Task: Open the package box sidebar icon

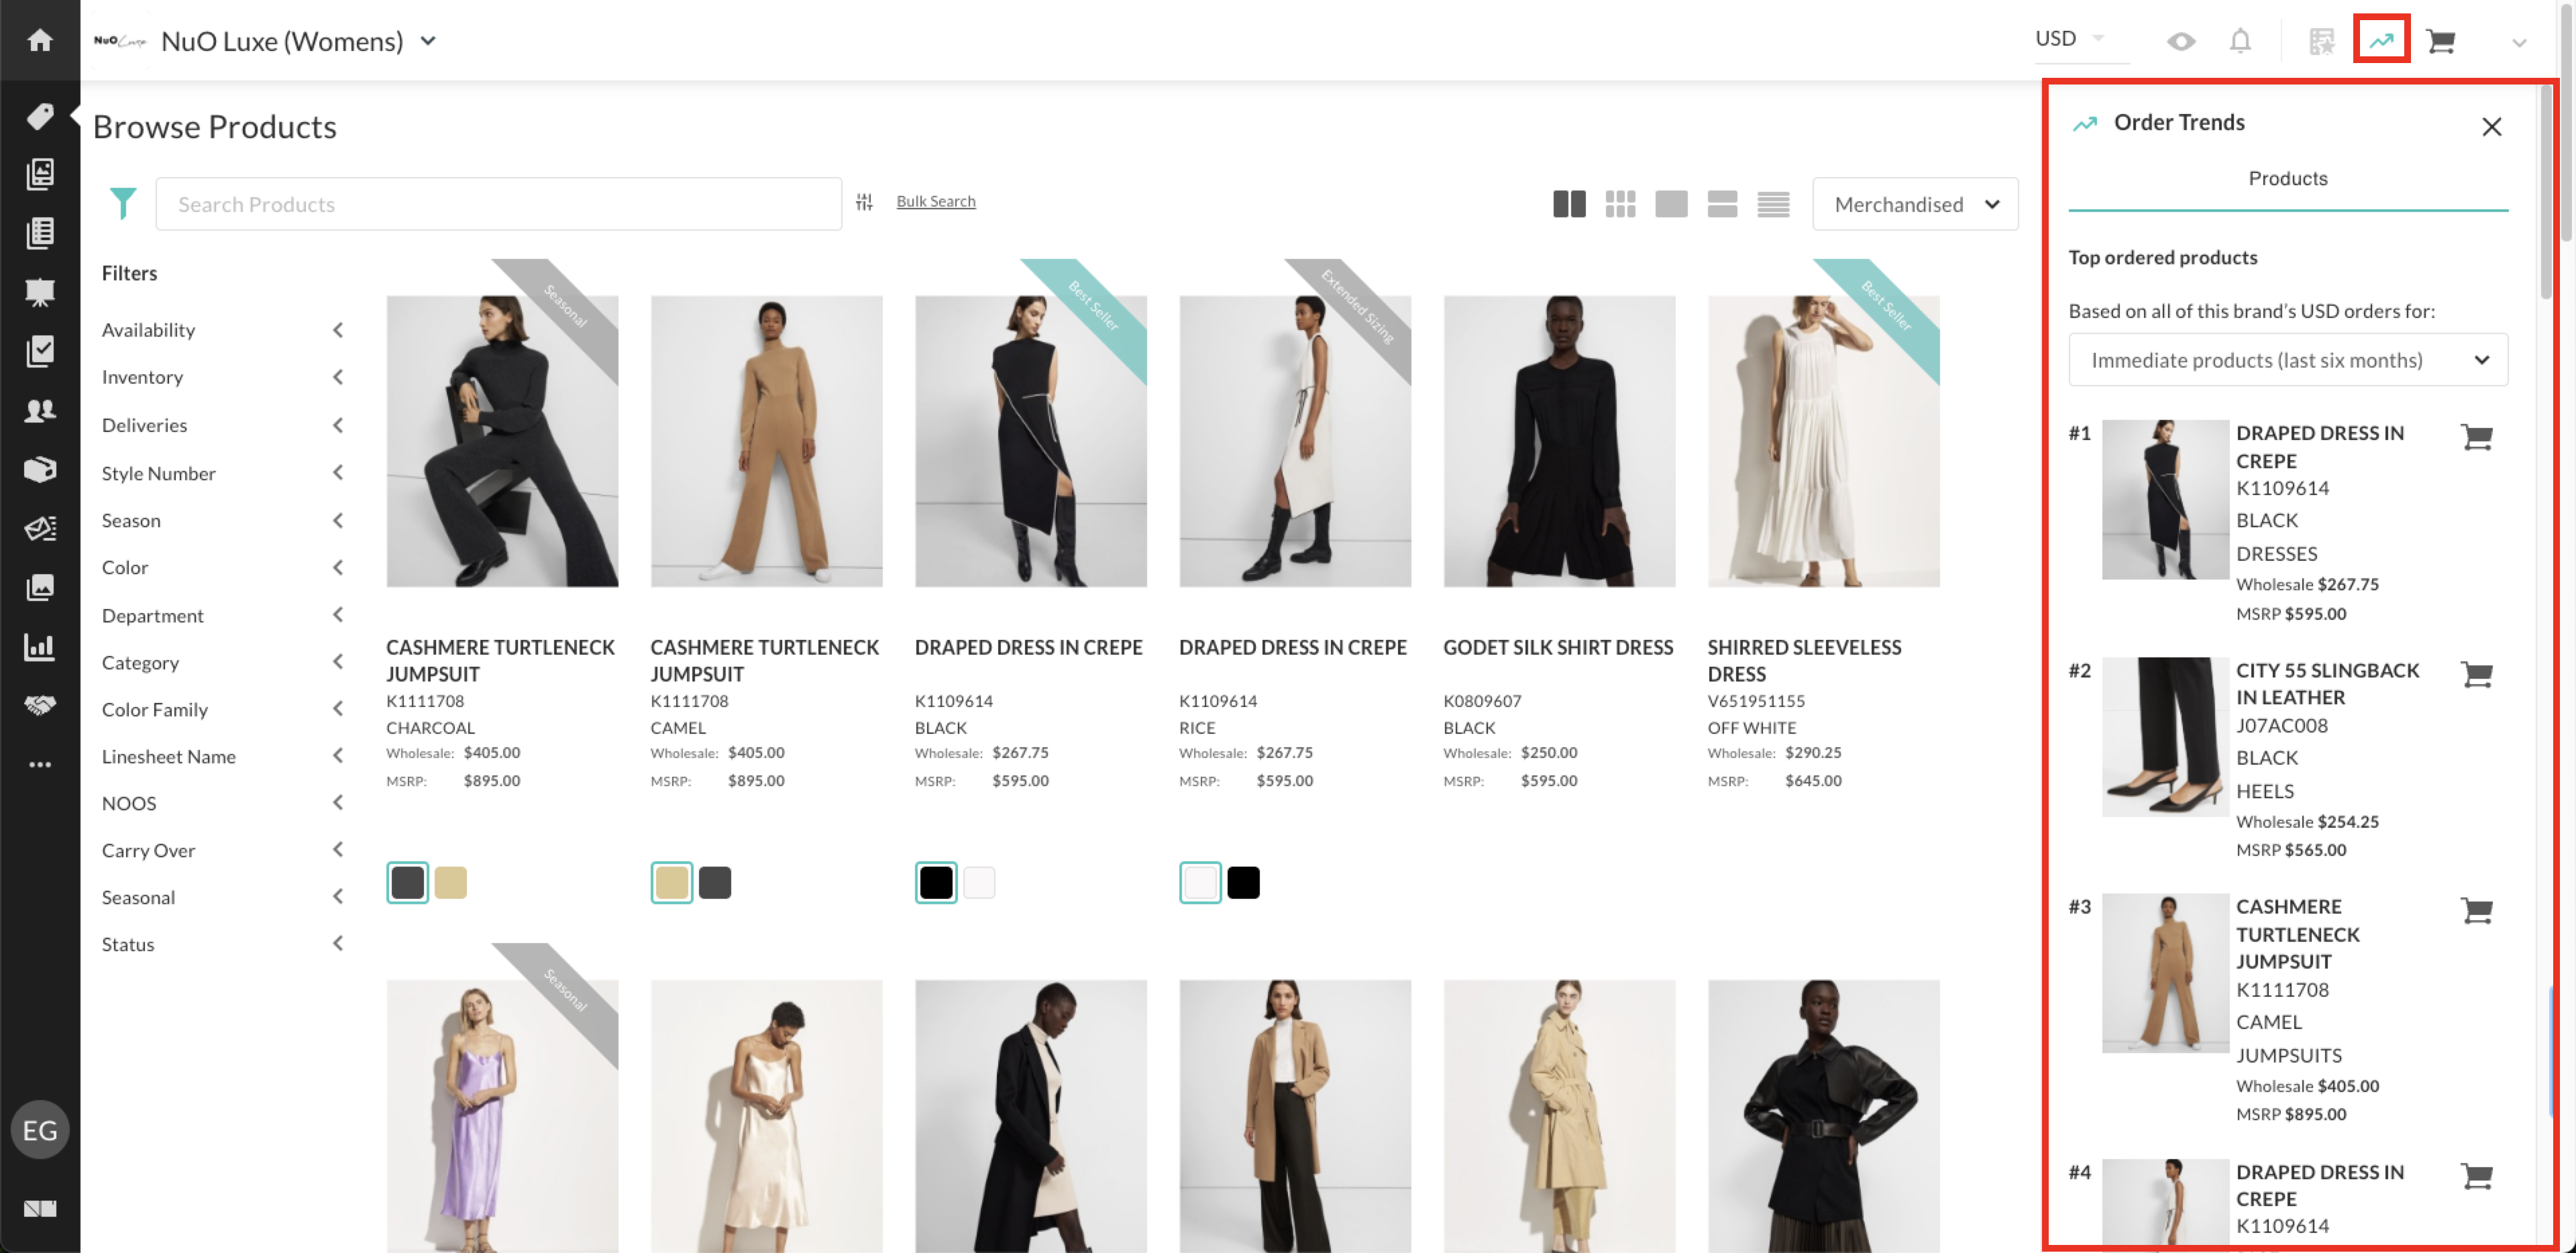Action: coord(40,469)
